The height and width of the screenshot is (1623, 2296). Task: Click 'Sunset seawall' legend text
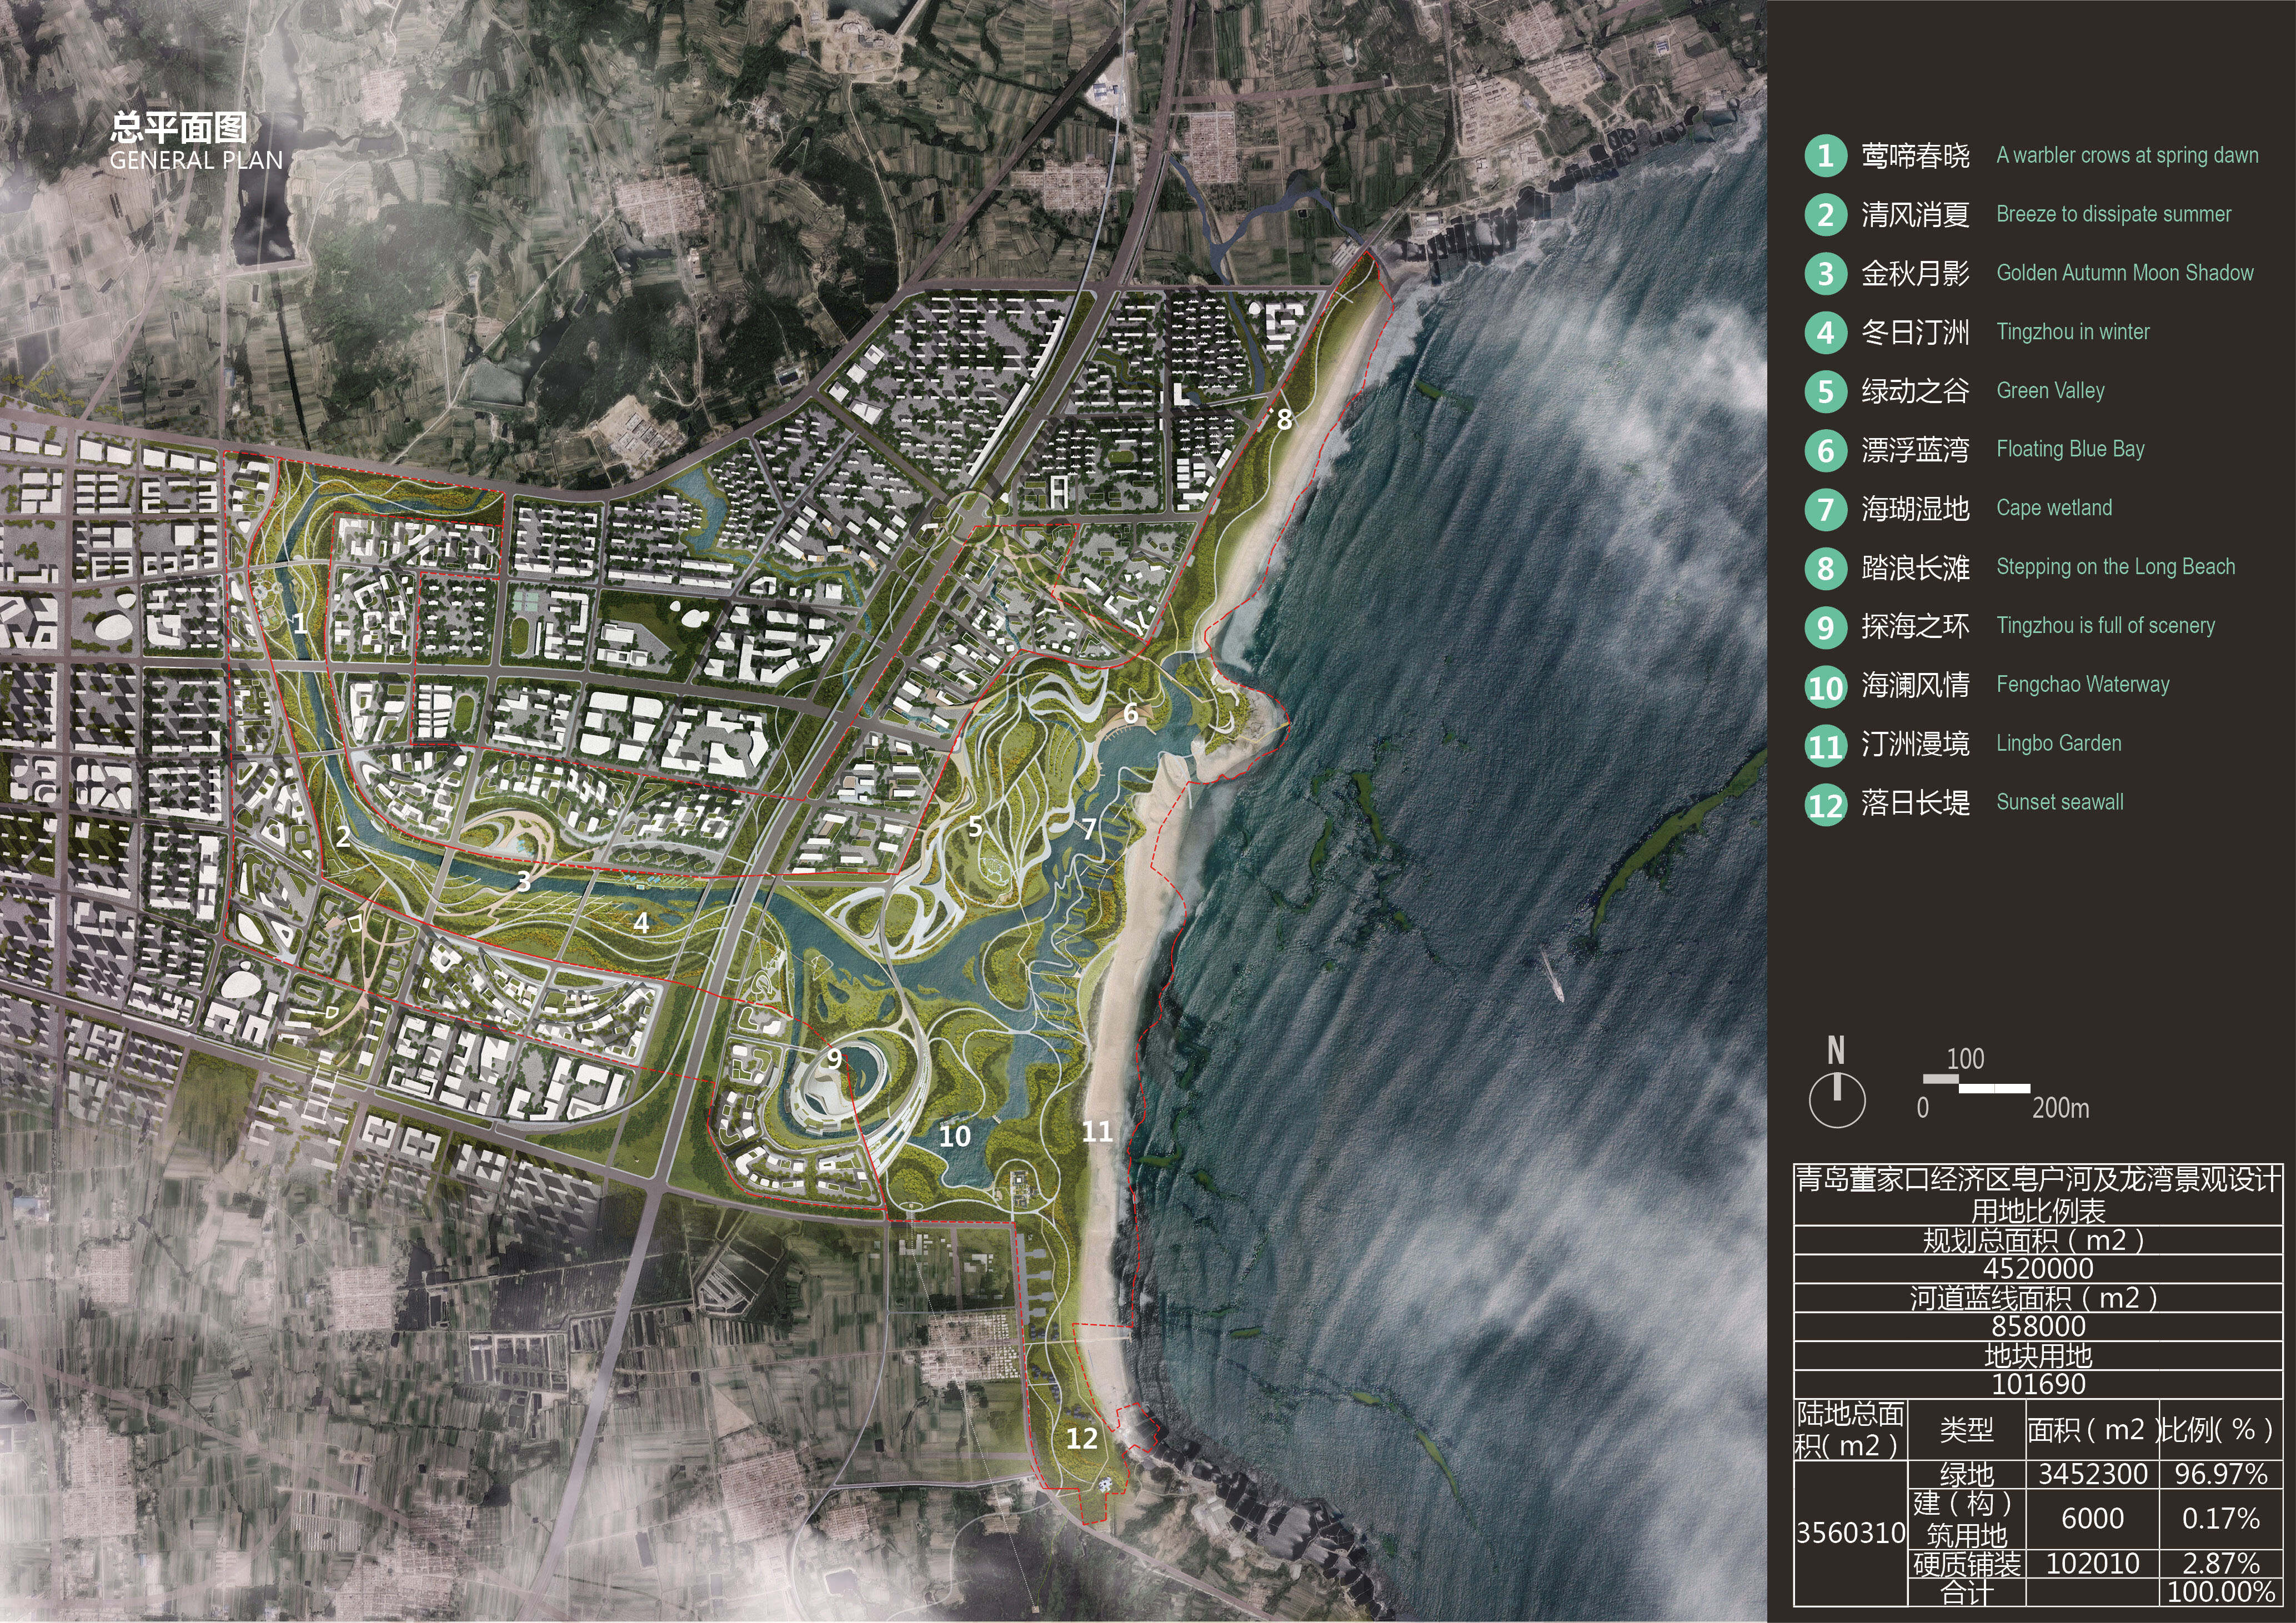pos(2060,803)
